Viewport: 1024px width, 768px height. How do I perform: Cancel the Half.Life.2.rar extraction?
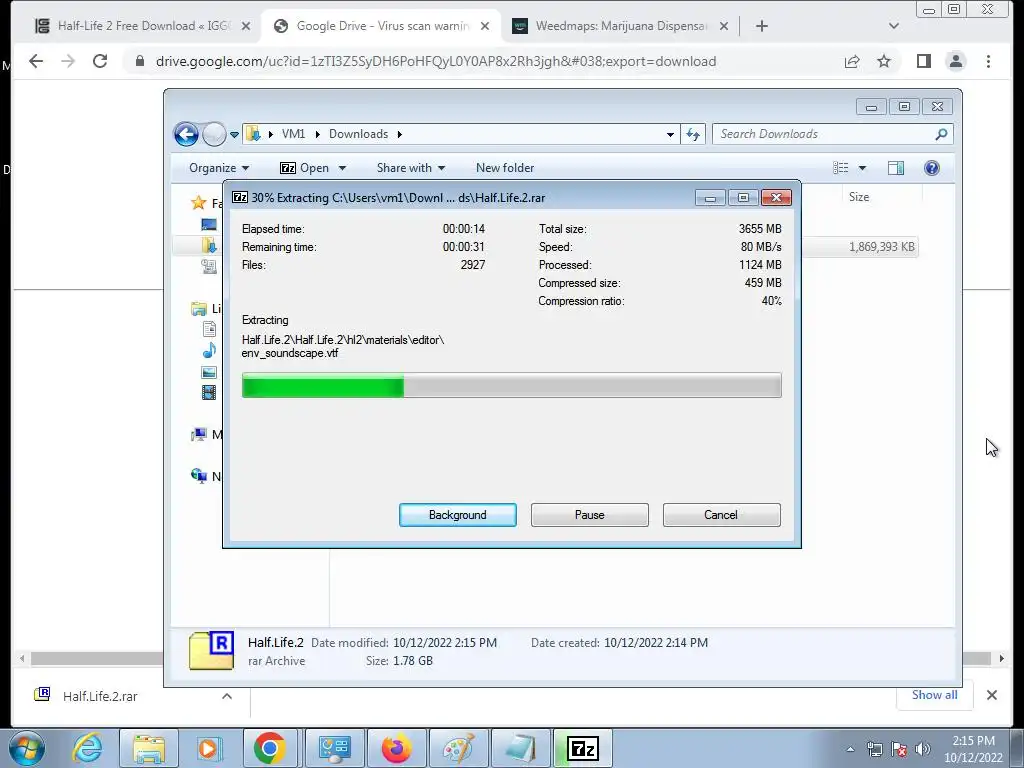721,515
